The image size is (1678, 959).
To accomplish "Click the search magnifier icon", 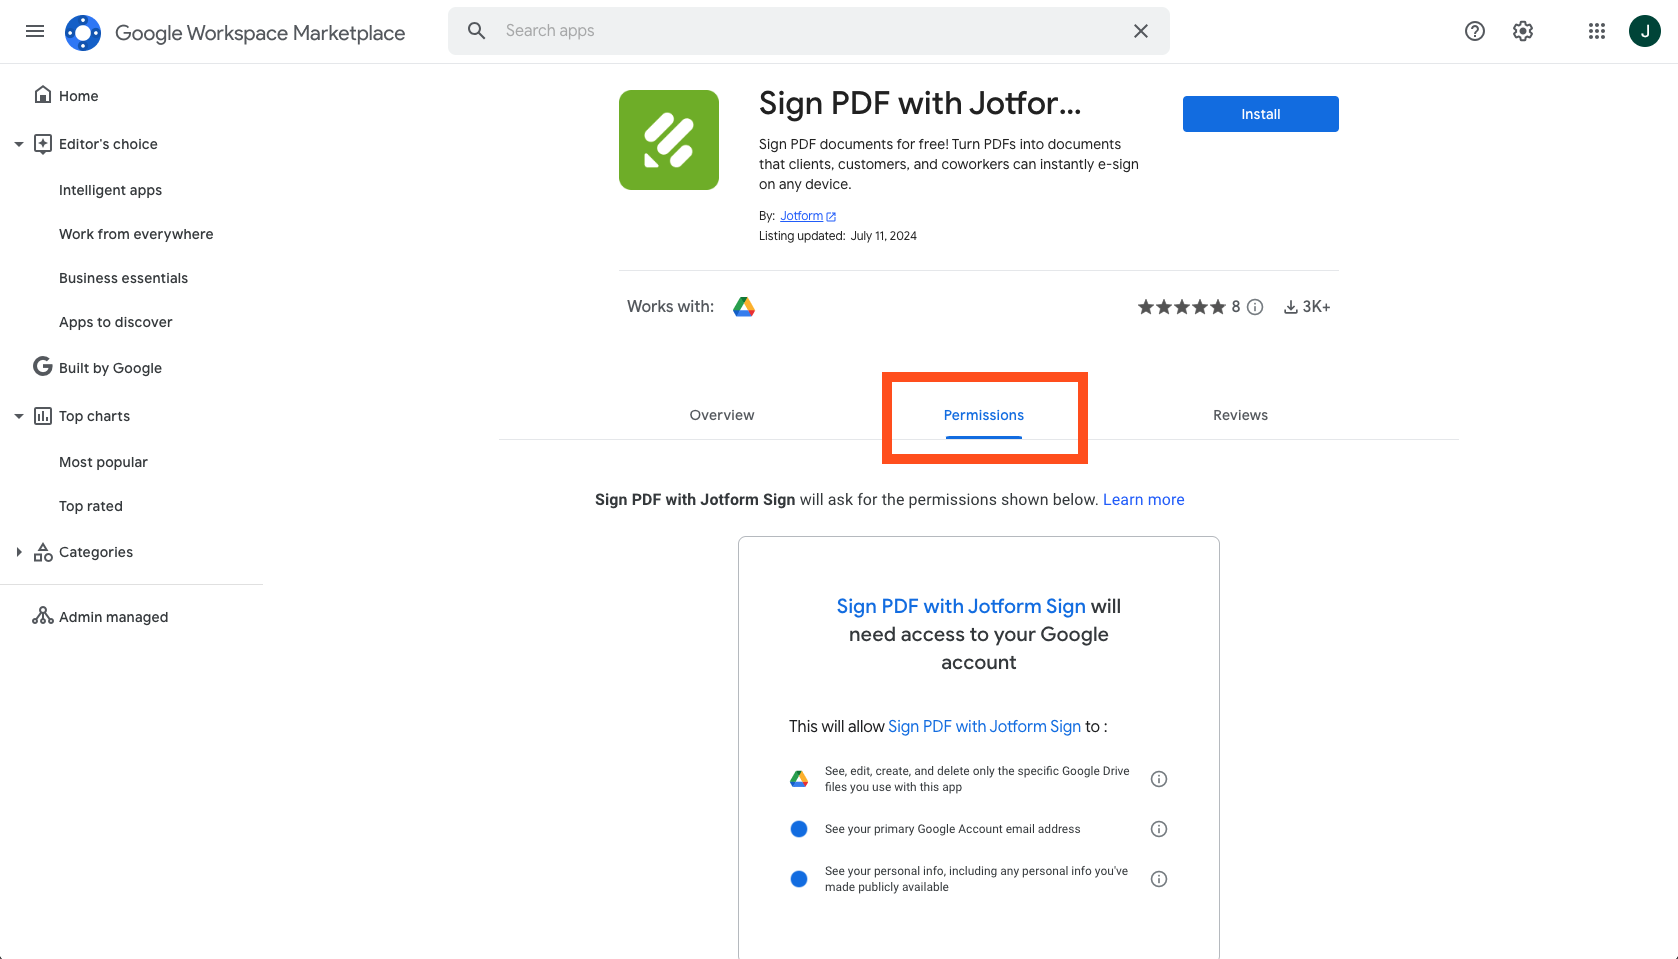I will (x=477, y=31).
